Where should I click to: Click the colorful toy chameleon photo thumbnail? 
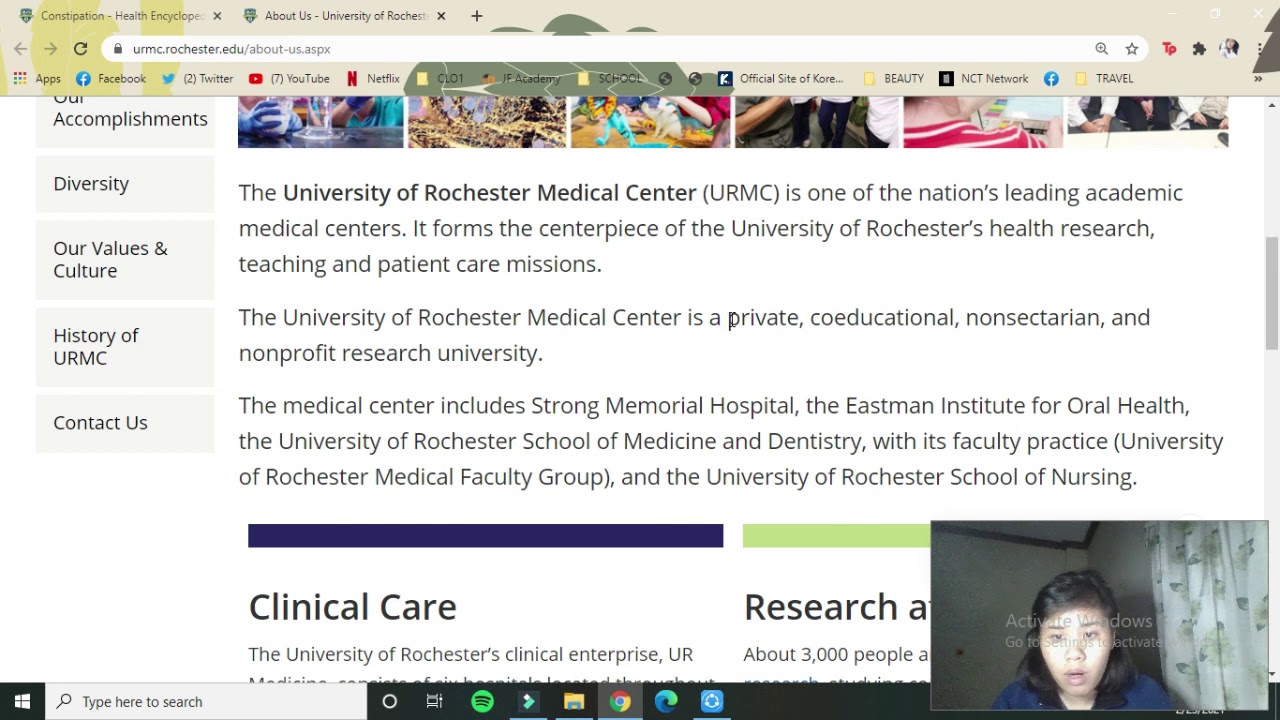click(650, 122)
